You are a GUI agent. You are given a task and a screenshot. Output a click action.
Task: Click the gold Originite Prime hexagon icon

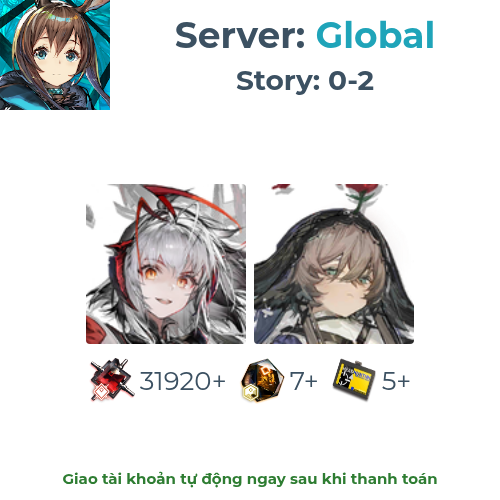[x=262, y=380]
